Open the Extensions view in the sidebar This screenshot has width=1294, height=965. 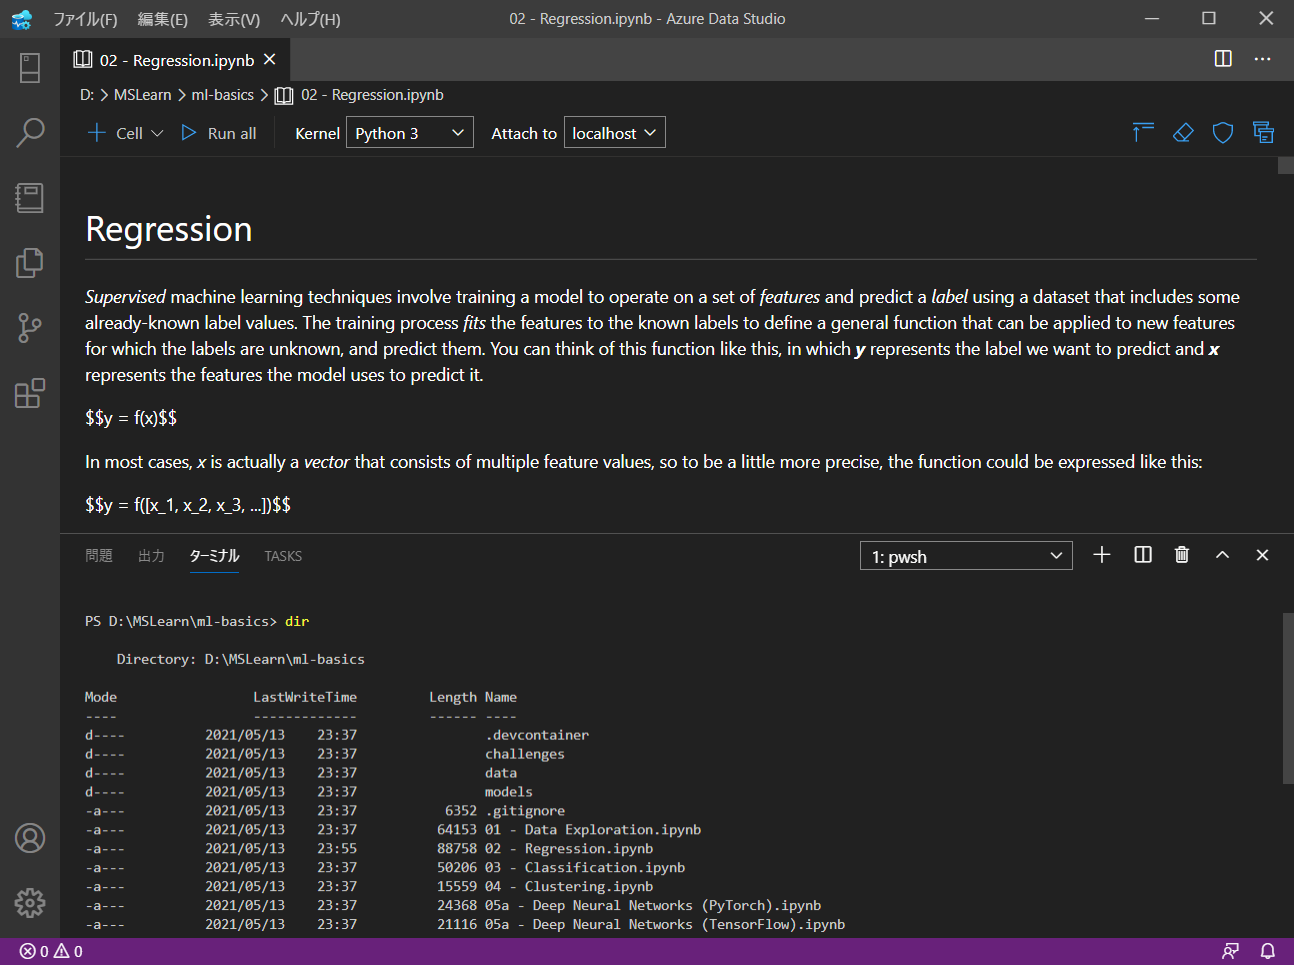[29, 393]
